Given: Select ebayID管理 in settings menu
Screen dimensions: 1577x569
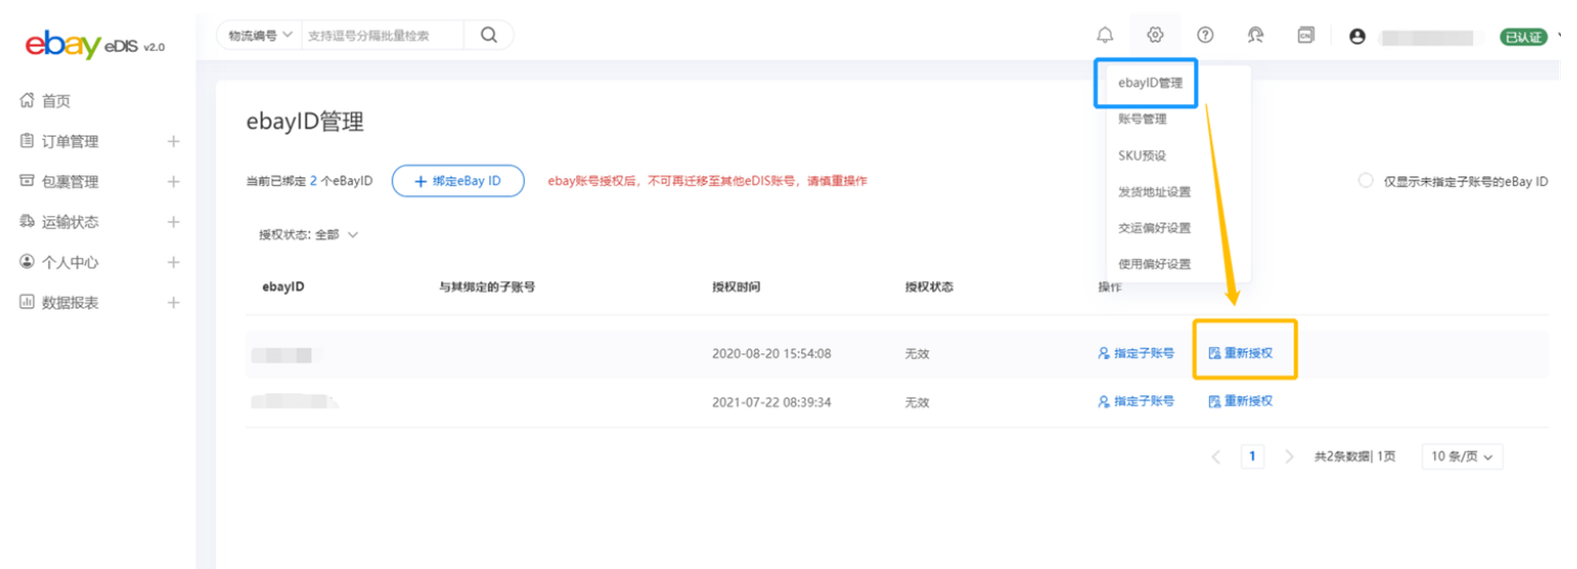Looking at the screenshot, I should [1150, 83].
